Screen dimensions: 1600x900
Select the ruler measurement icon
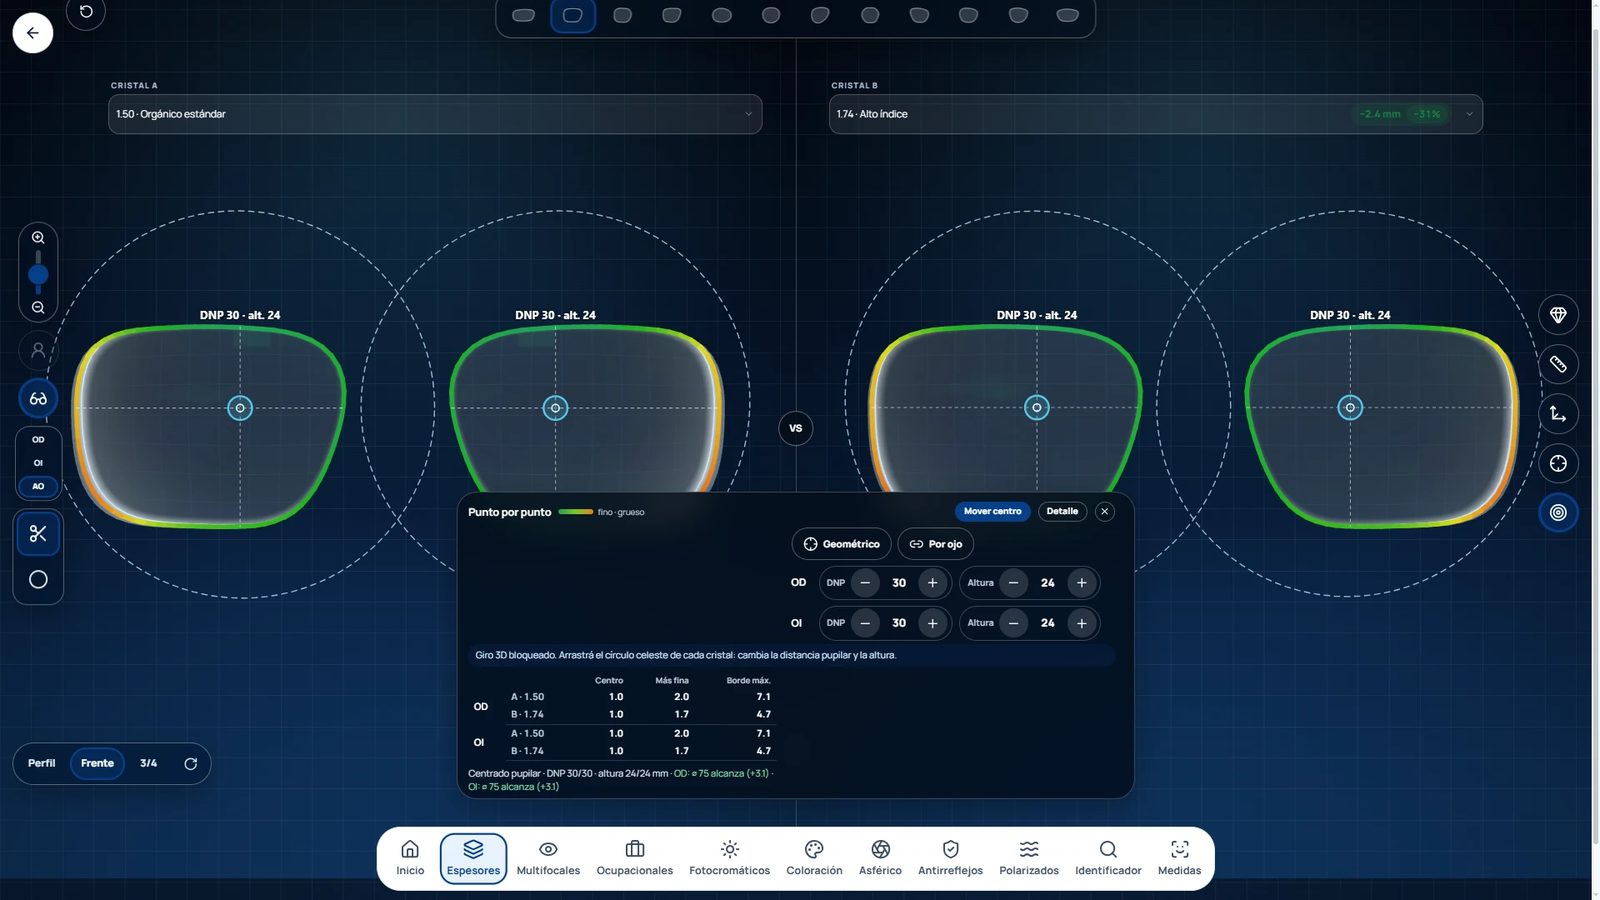click(x=1558, y=364)
